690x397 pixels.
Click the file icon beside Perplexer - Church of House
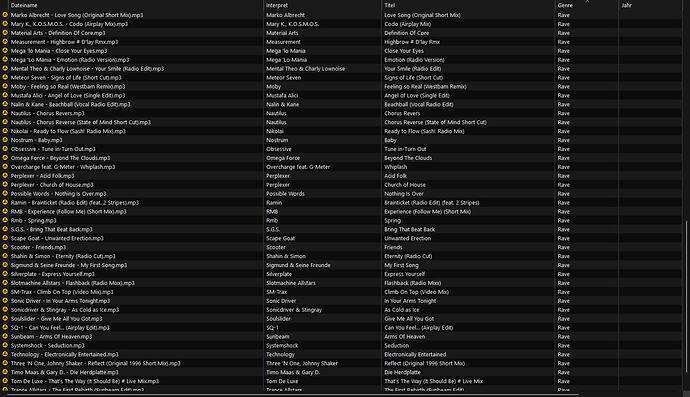5,184
